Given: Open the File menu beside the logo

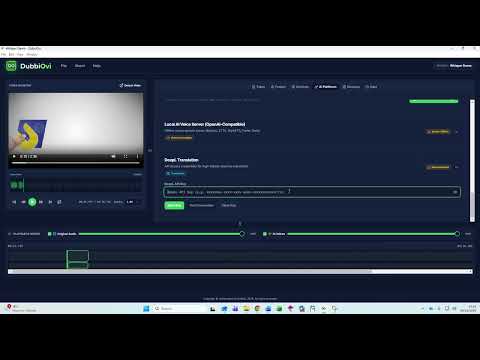Looking at the screenshot, I should point(64,66).
